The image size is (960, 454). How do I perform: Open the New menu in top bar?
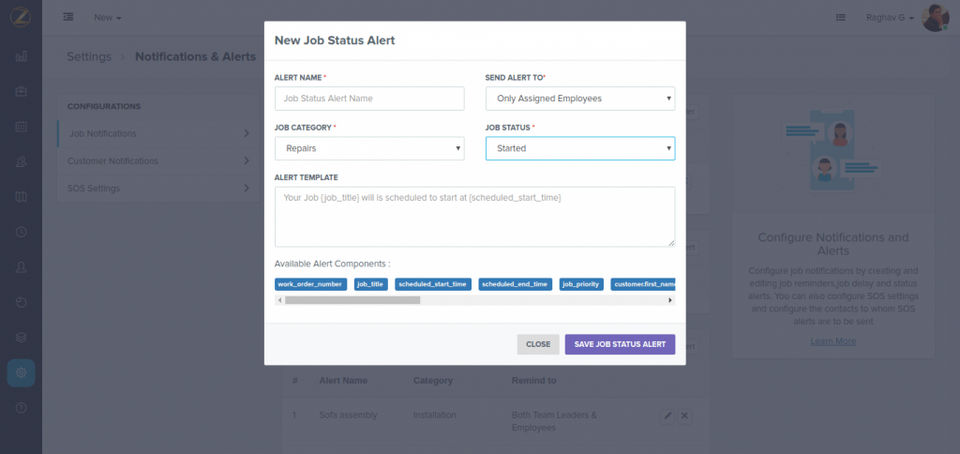107,18
